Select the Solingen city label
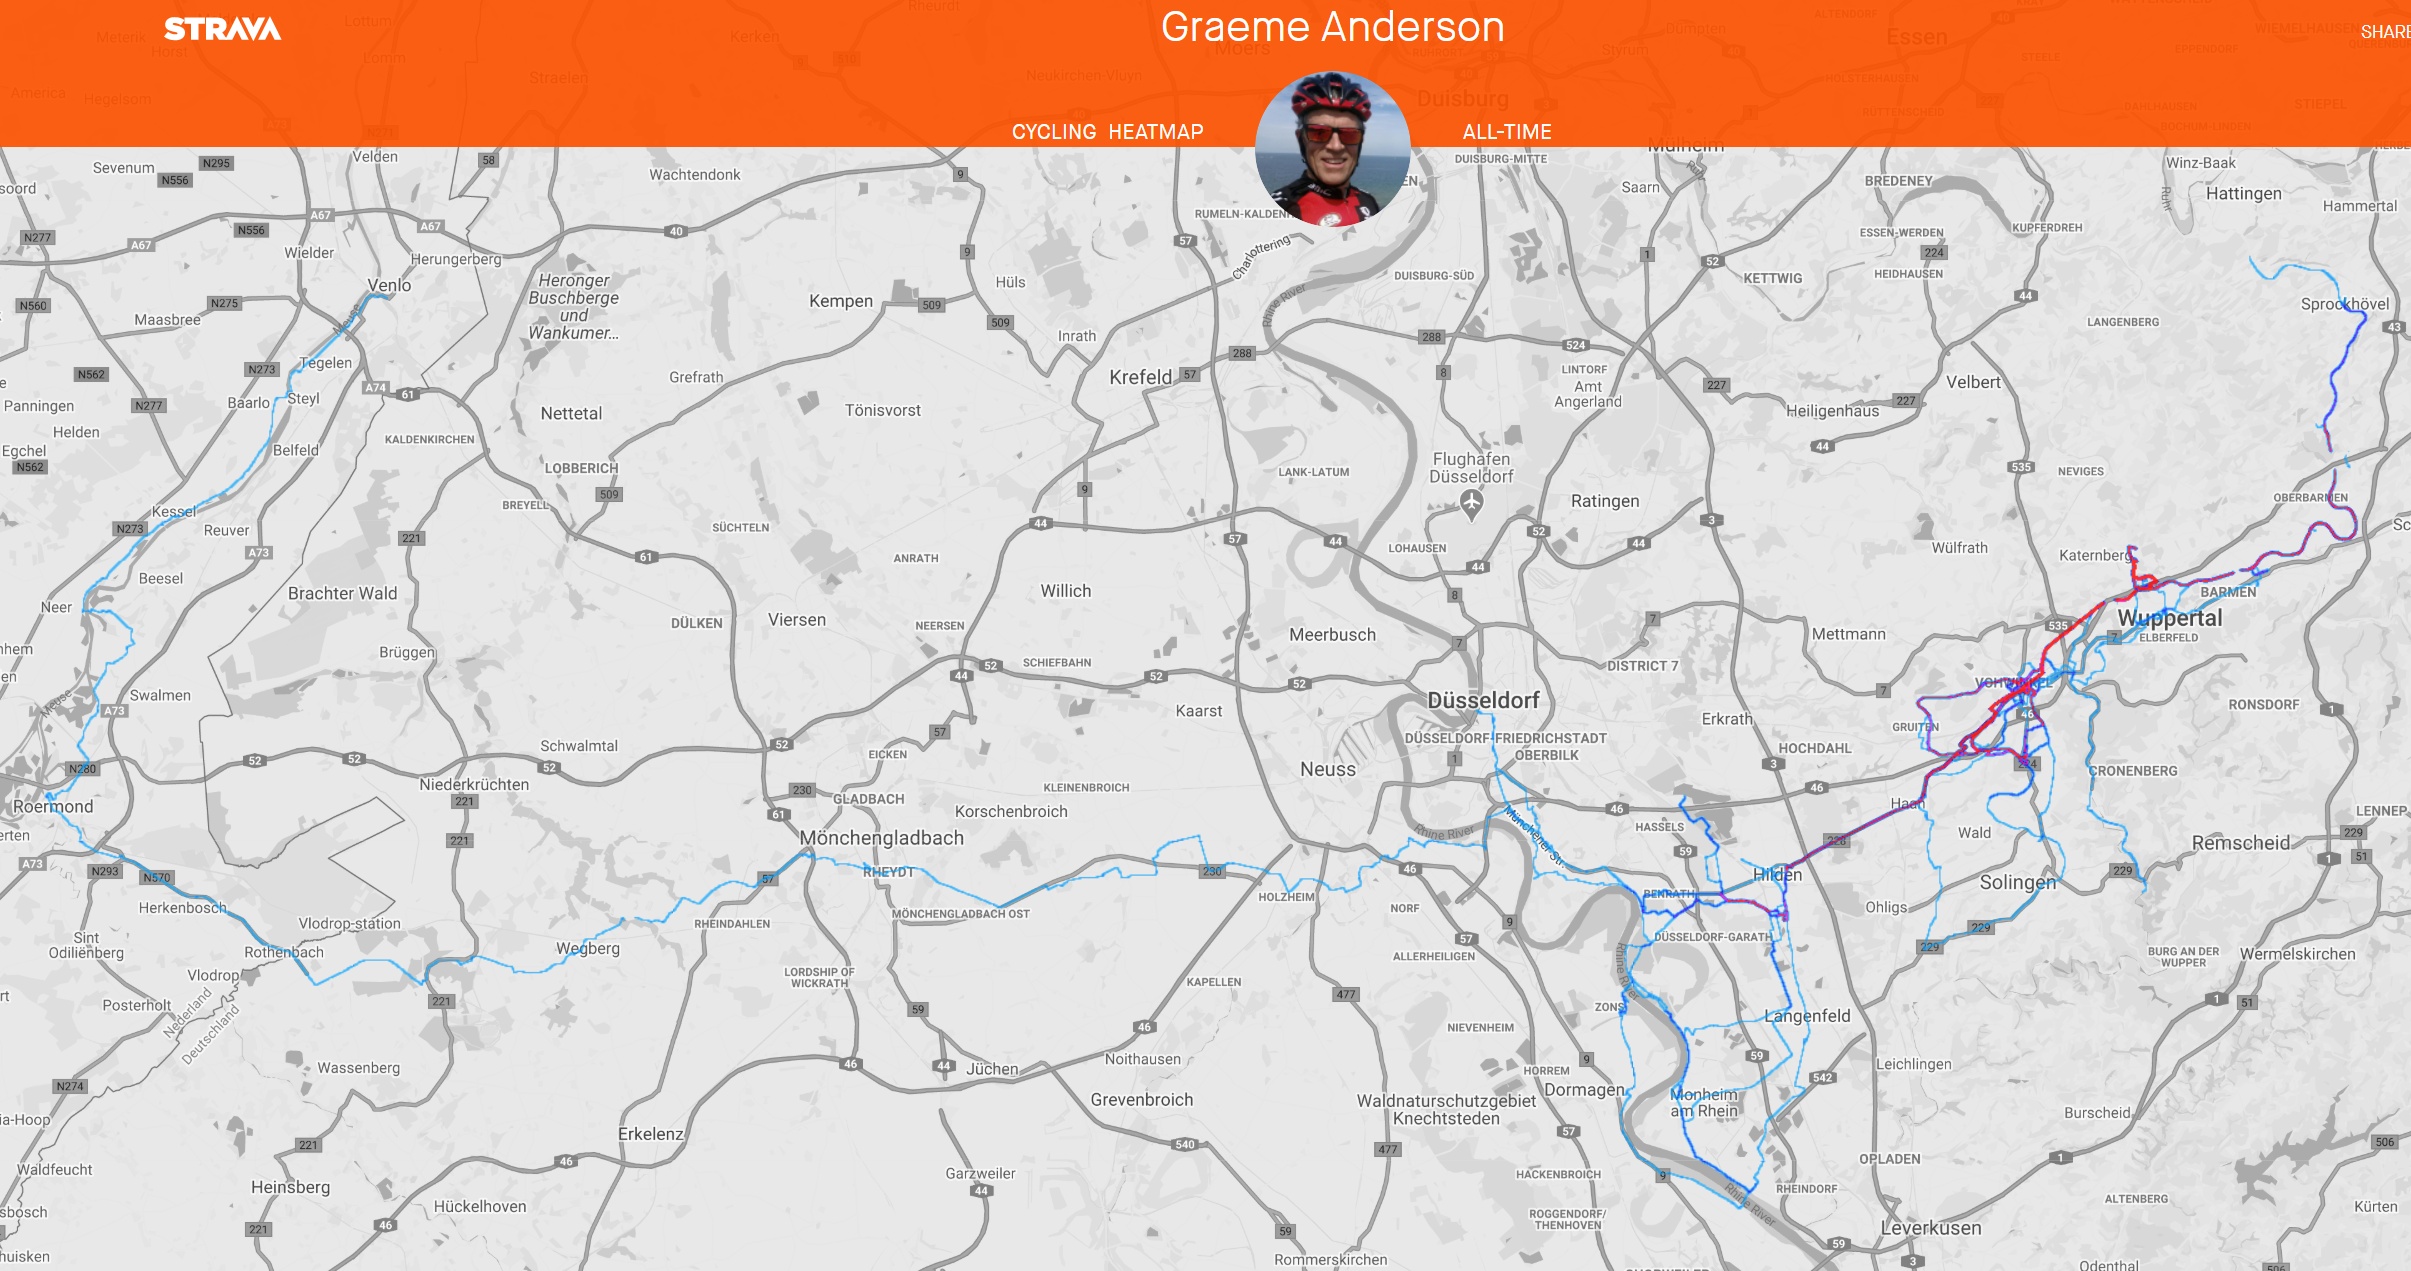This screenshot has width=2411, height=1271. click(2018, 882)
